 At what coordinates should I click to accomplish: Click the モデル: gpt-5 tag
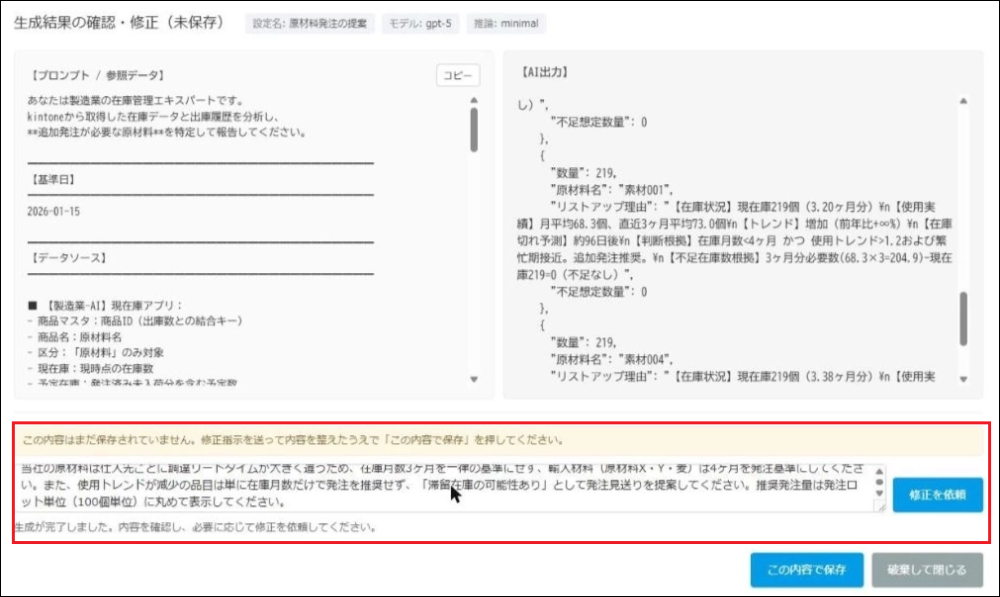click(x=420, y=24)
